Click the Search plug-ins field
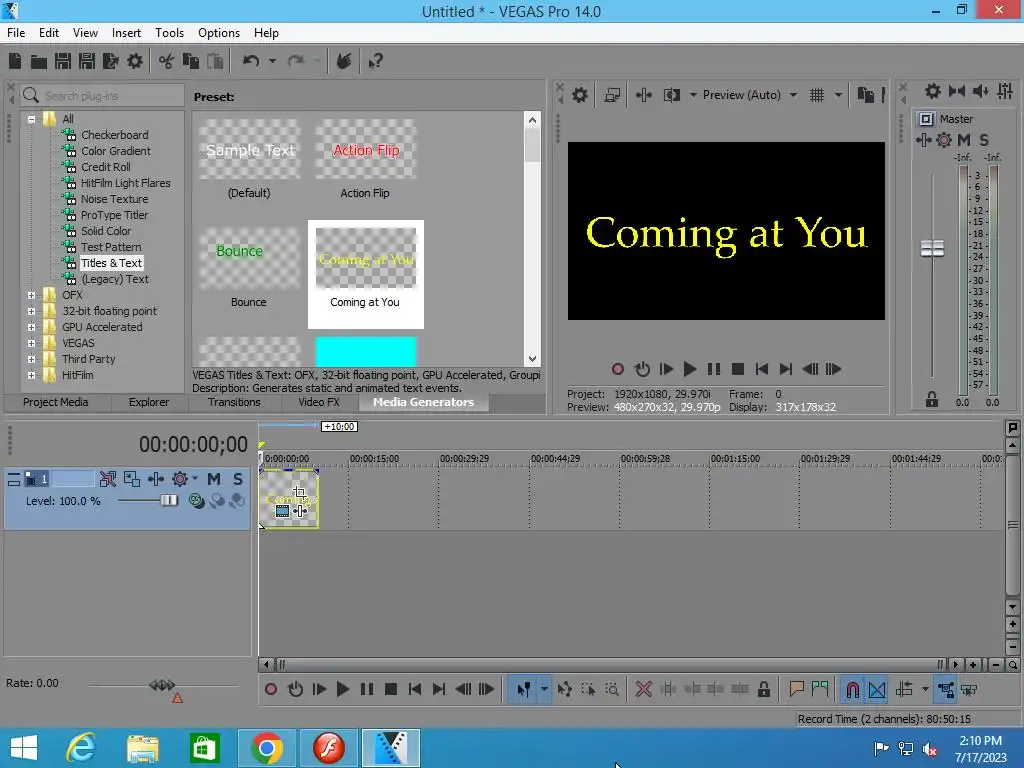The height and width of the screenshot is (768, 1024). coord(102,96)
